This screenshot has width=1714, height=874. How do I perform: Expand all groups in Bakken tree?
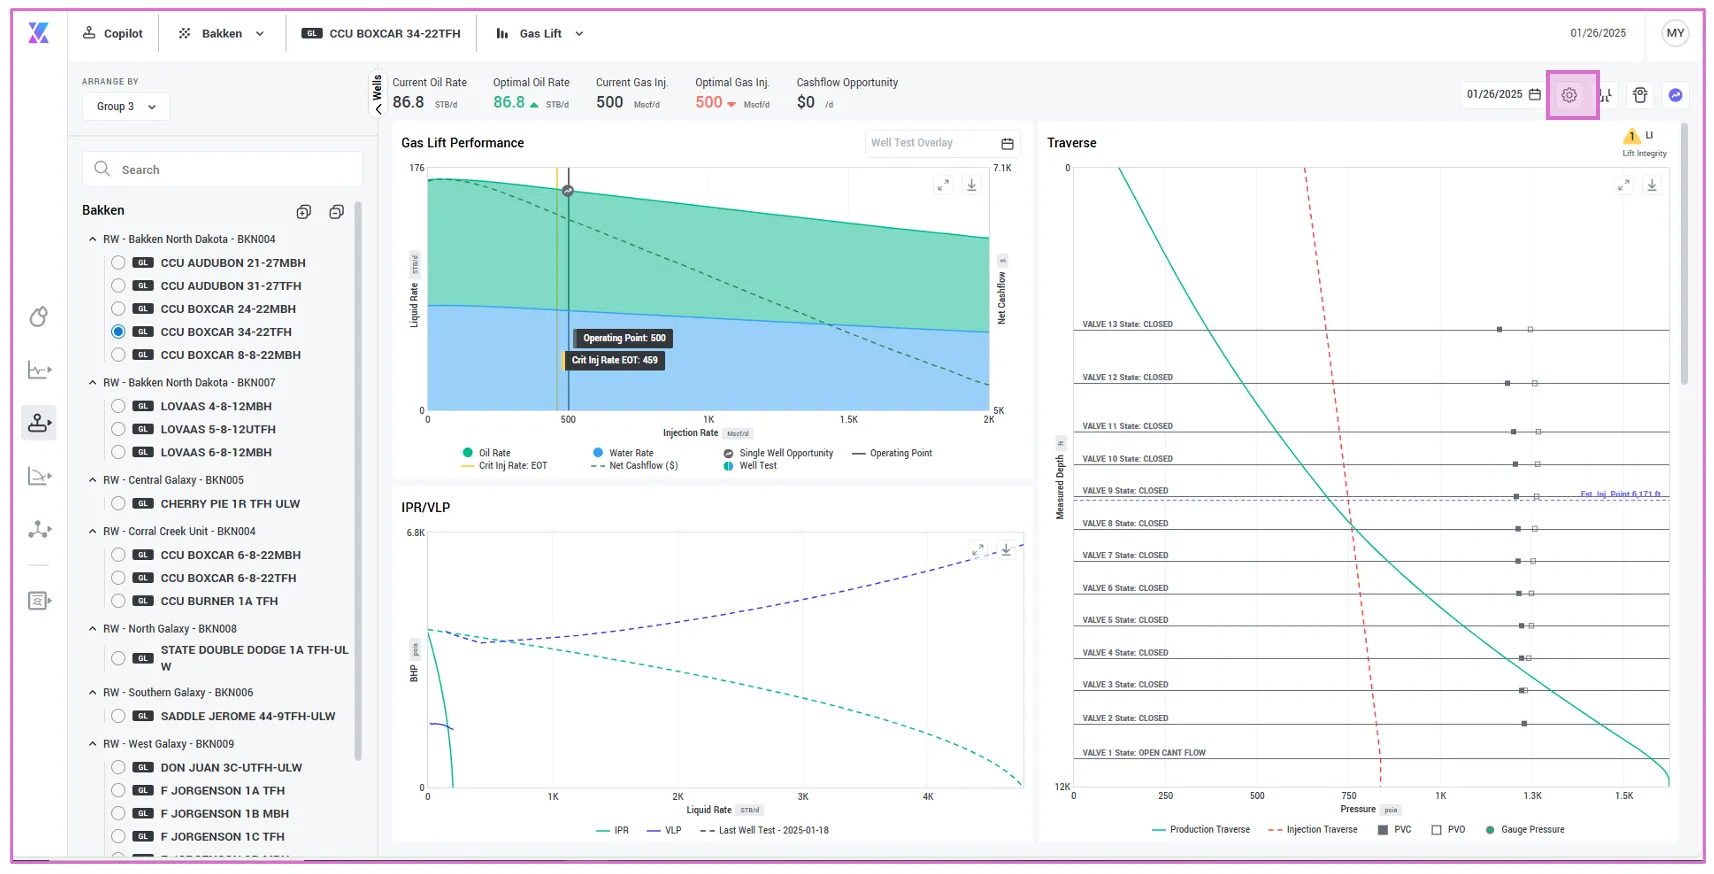coord(304,211)
